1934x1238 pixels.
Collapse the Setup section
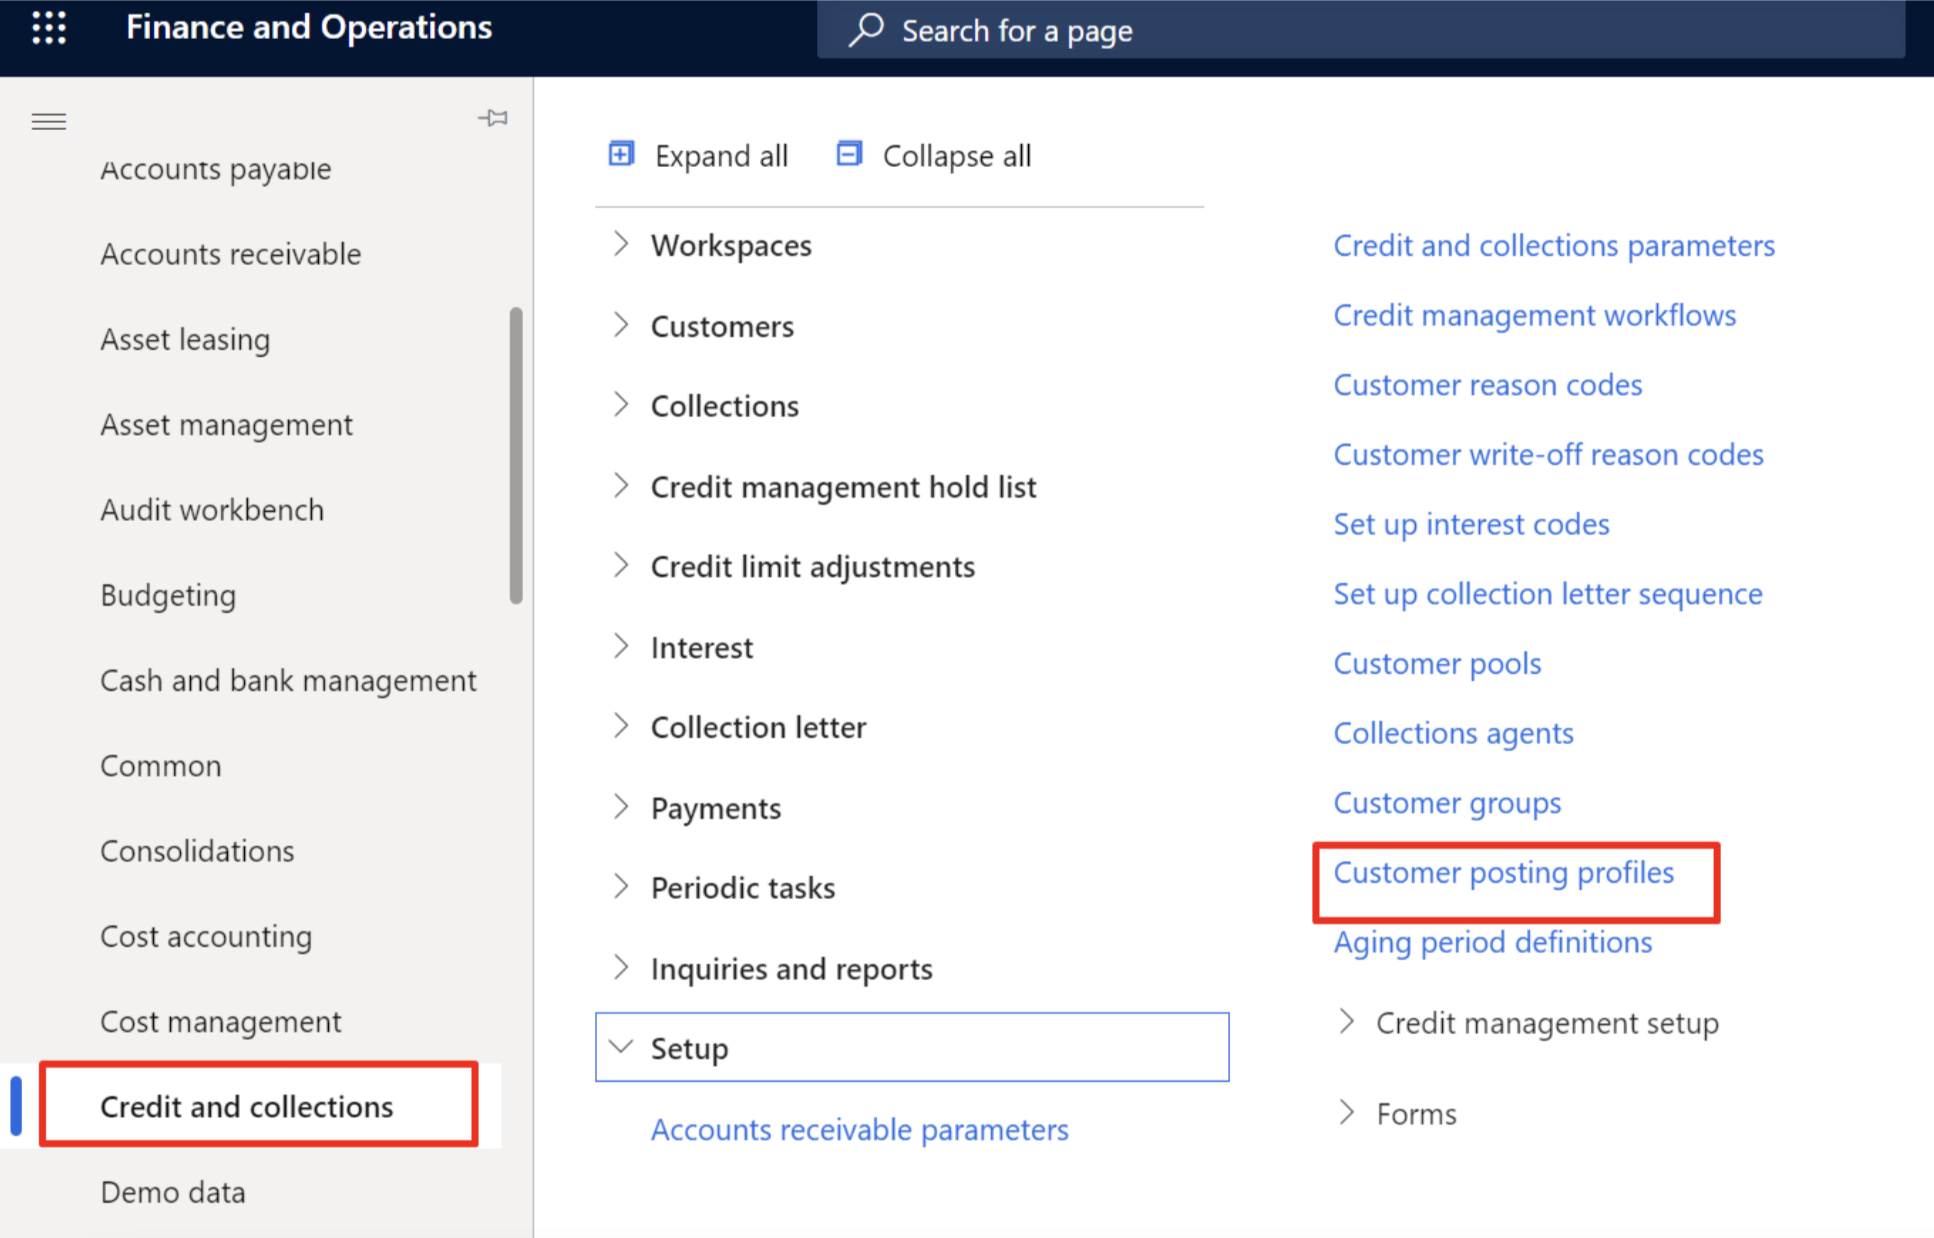(x=621, y=1047)
